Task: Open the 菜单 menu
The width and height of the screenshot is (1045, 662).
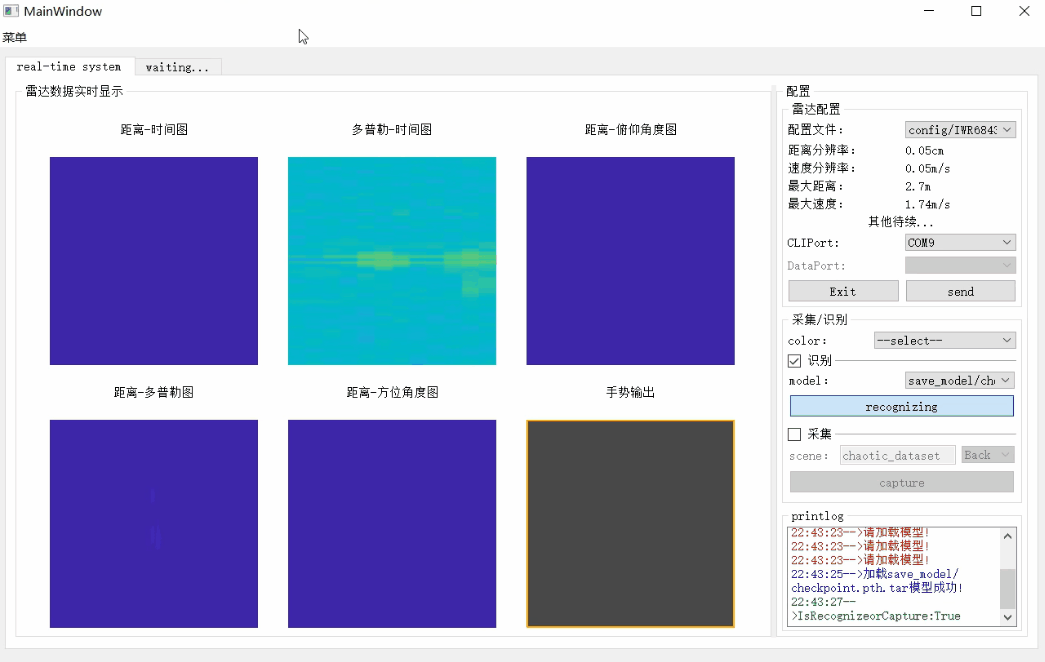Action: (15, 36)
